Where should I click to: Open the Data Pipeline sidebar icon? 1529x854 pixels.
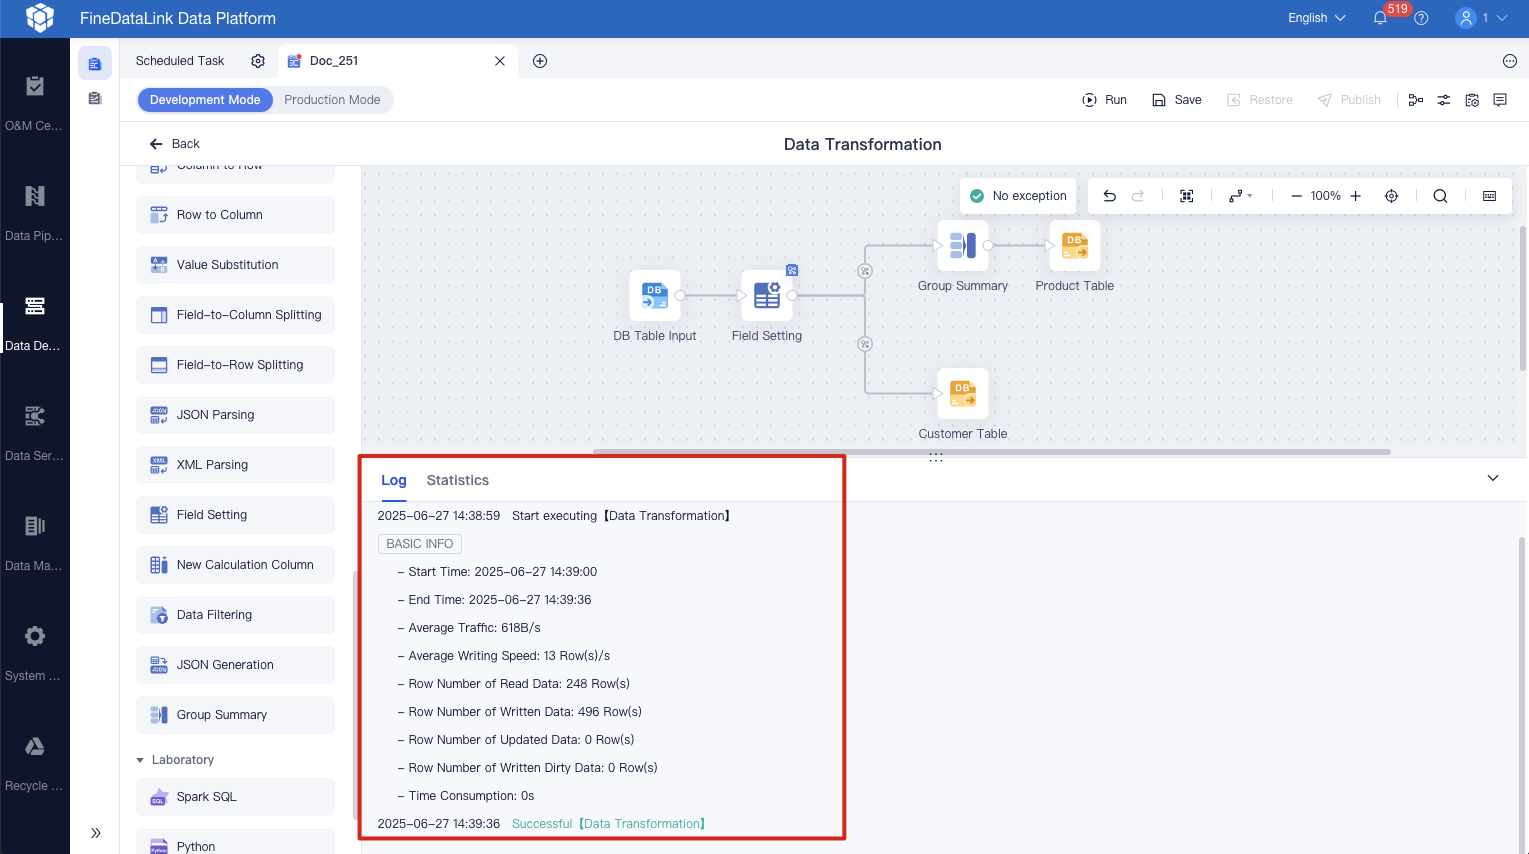[x=34, y=196]
